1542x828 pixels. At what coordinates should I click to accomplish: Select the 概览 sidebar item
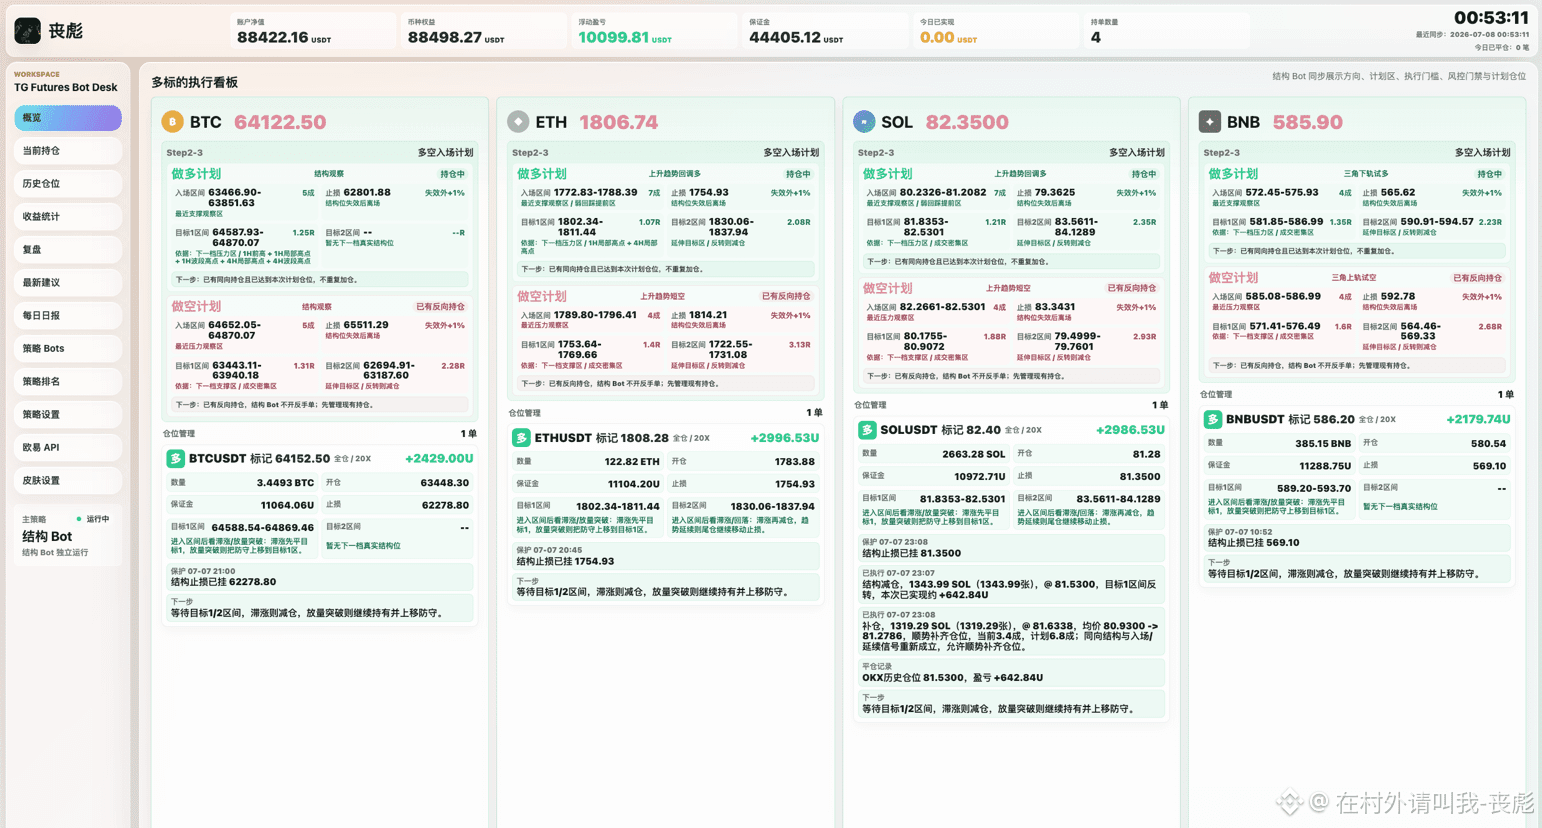click(x=68, y=118)
